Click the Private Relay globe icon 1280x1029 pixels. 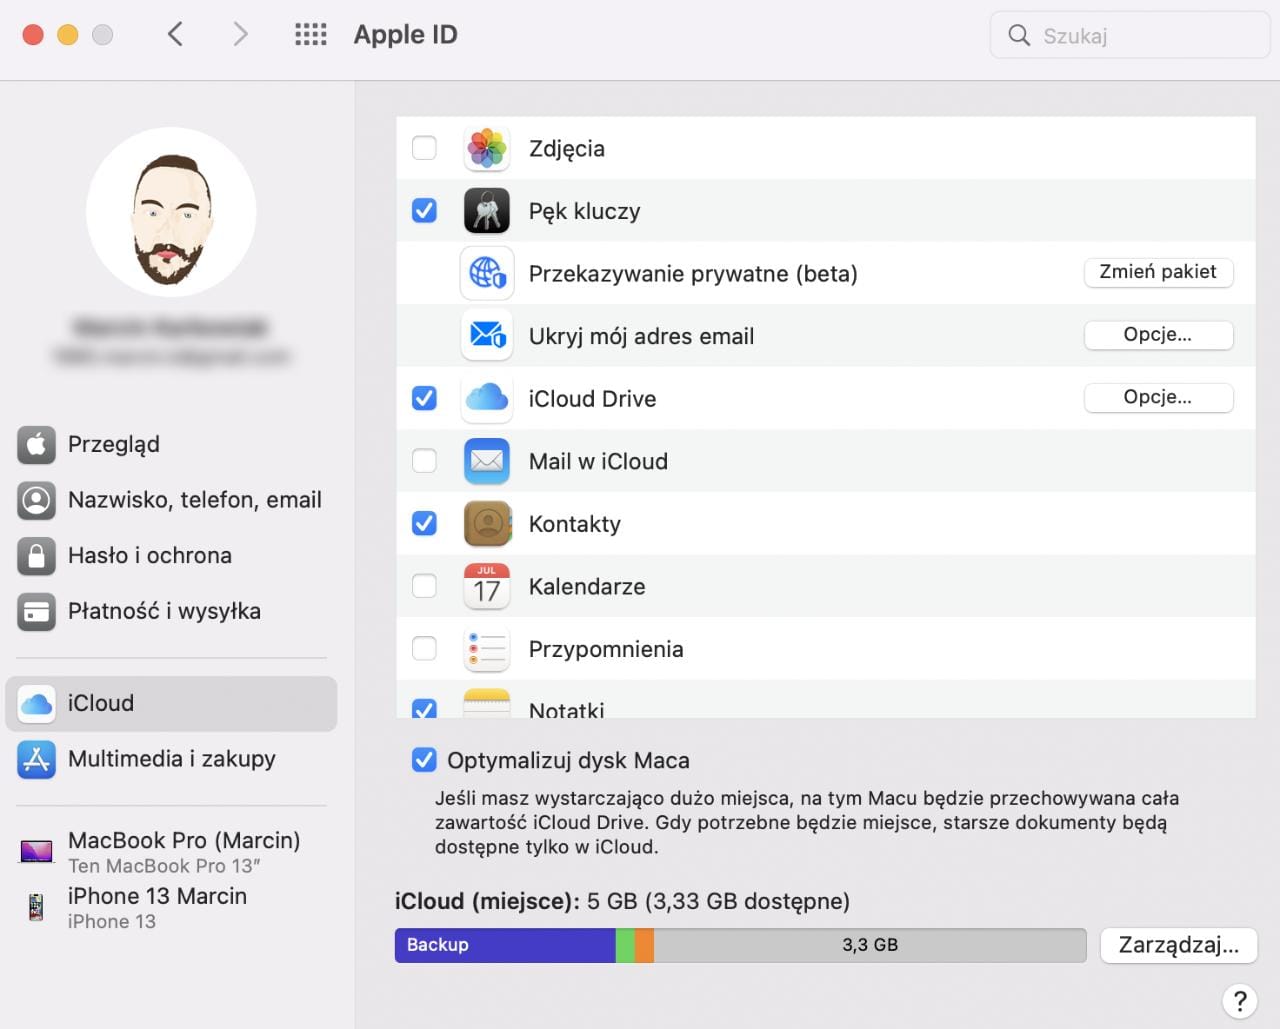487,273
